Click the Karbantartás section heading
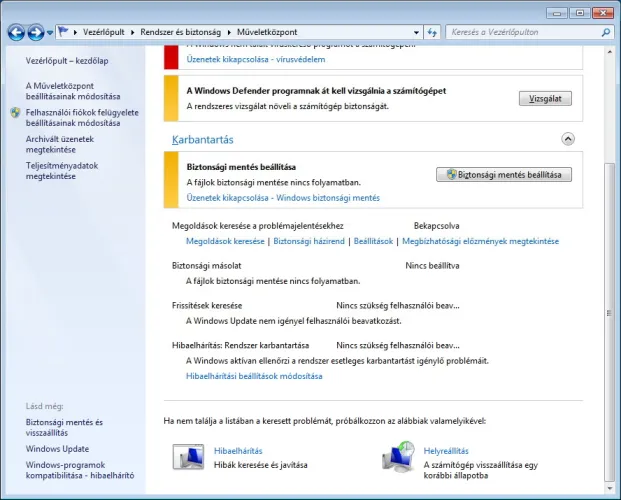The width and height of the screenshot is (621, 500). tap(202, 139)
